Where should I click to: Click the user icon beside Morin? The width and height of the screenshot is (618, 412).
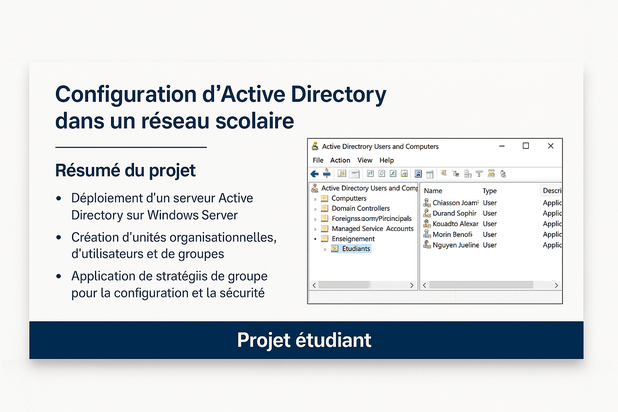427,234
